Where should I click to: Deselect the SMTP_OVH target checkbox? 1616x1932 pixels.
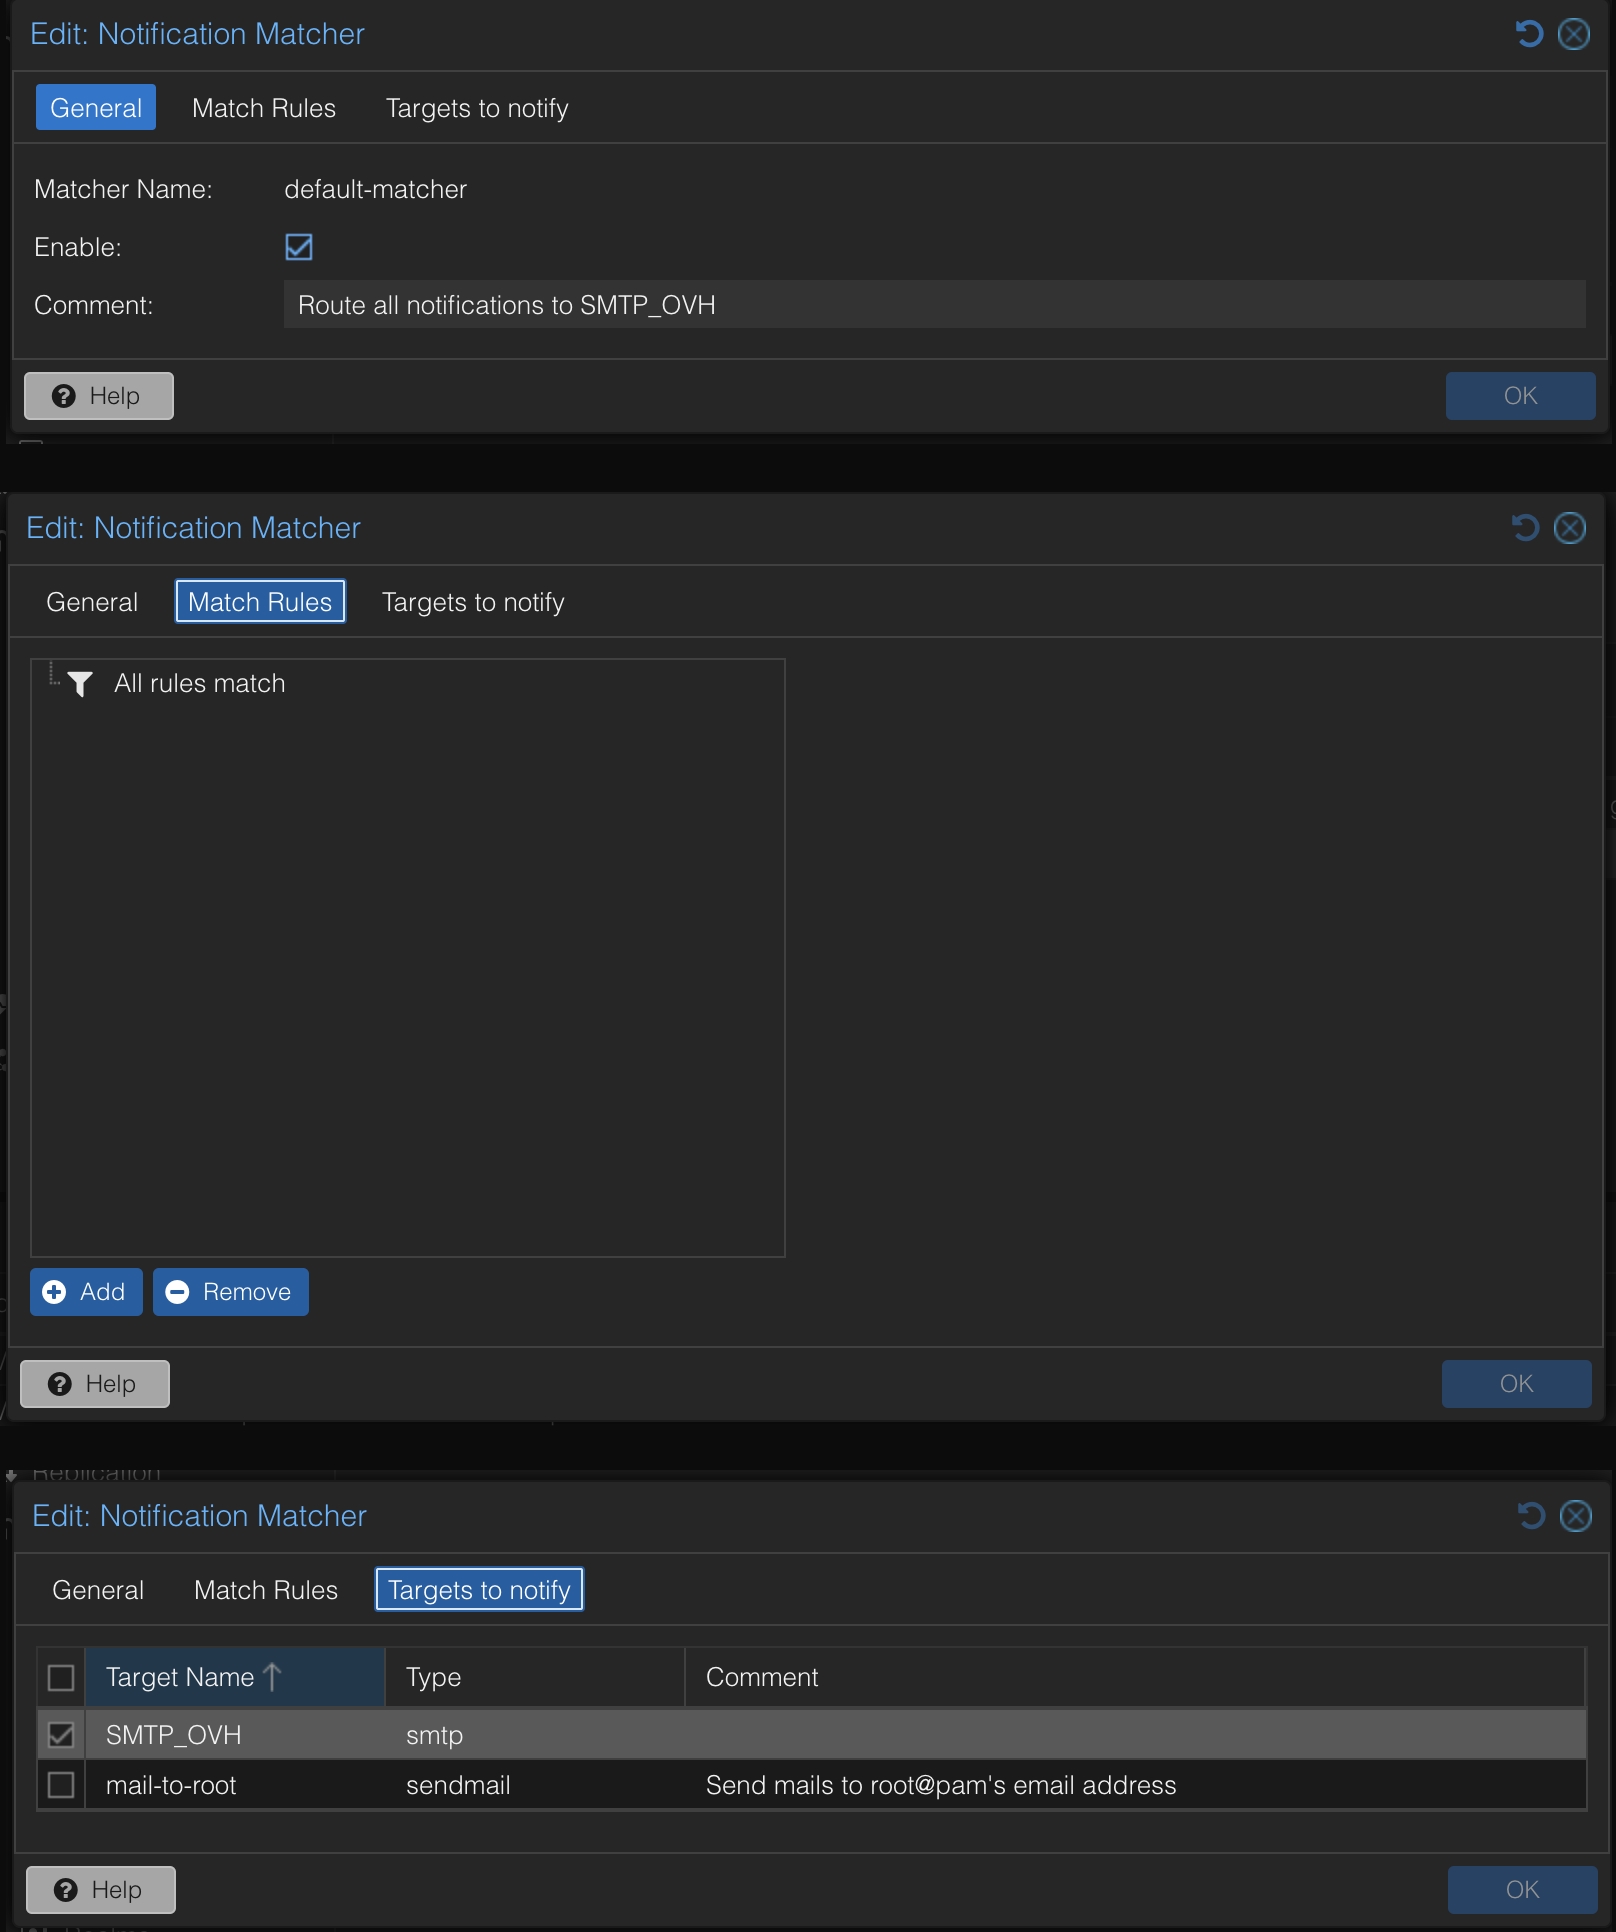pos(61,1735)
